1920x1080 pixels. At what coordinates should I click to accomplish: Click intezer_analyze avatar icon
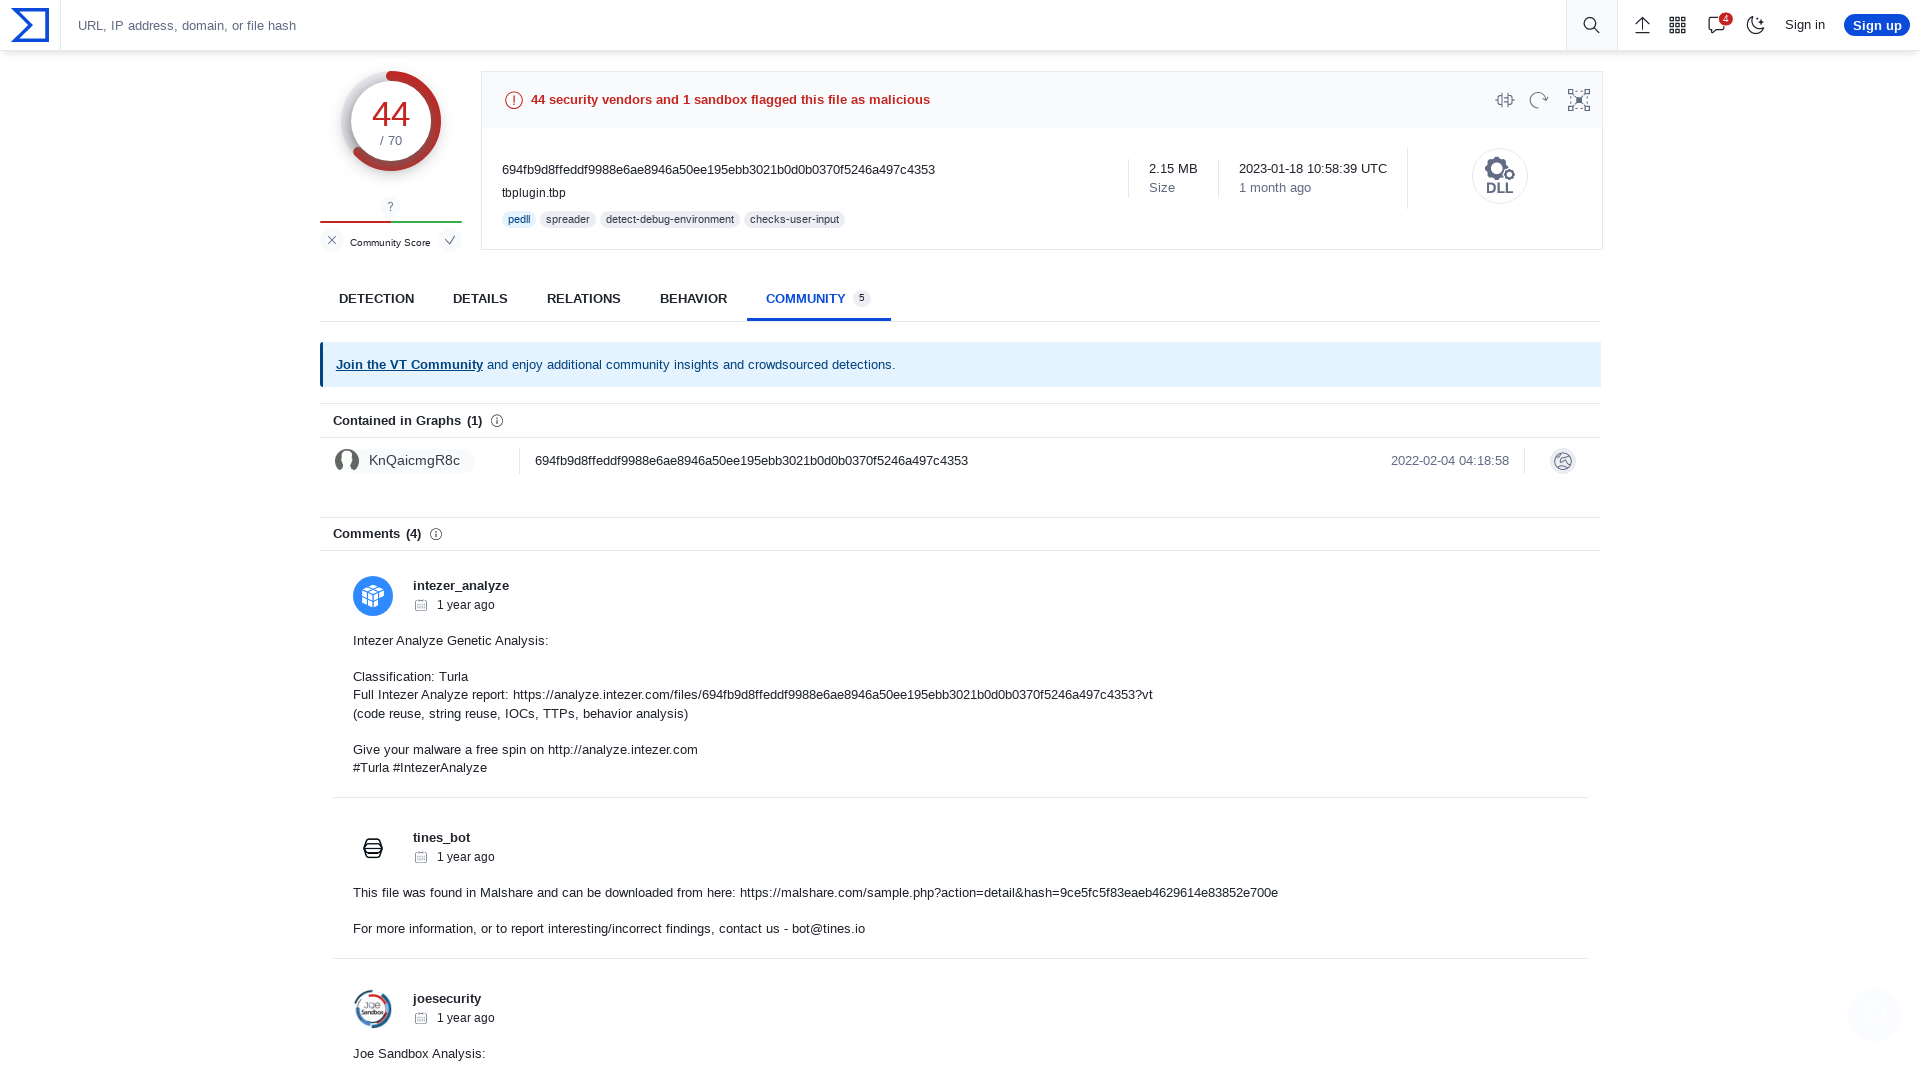tap(373, 596)
